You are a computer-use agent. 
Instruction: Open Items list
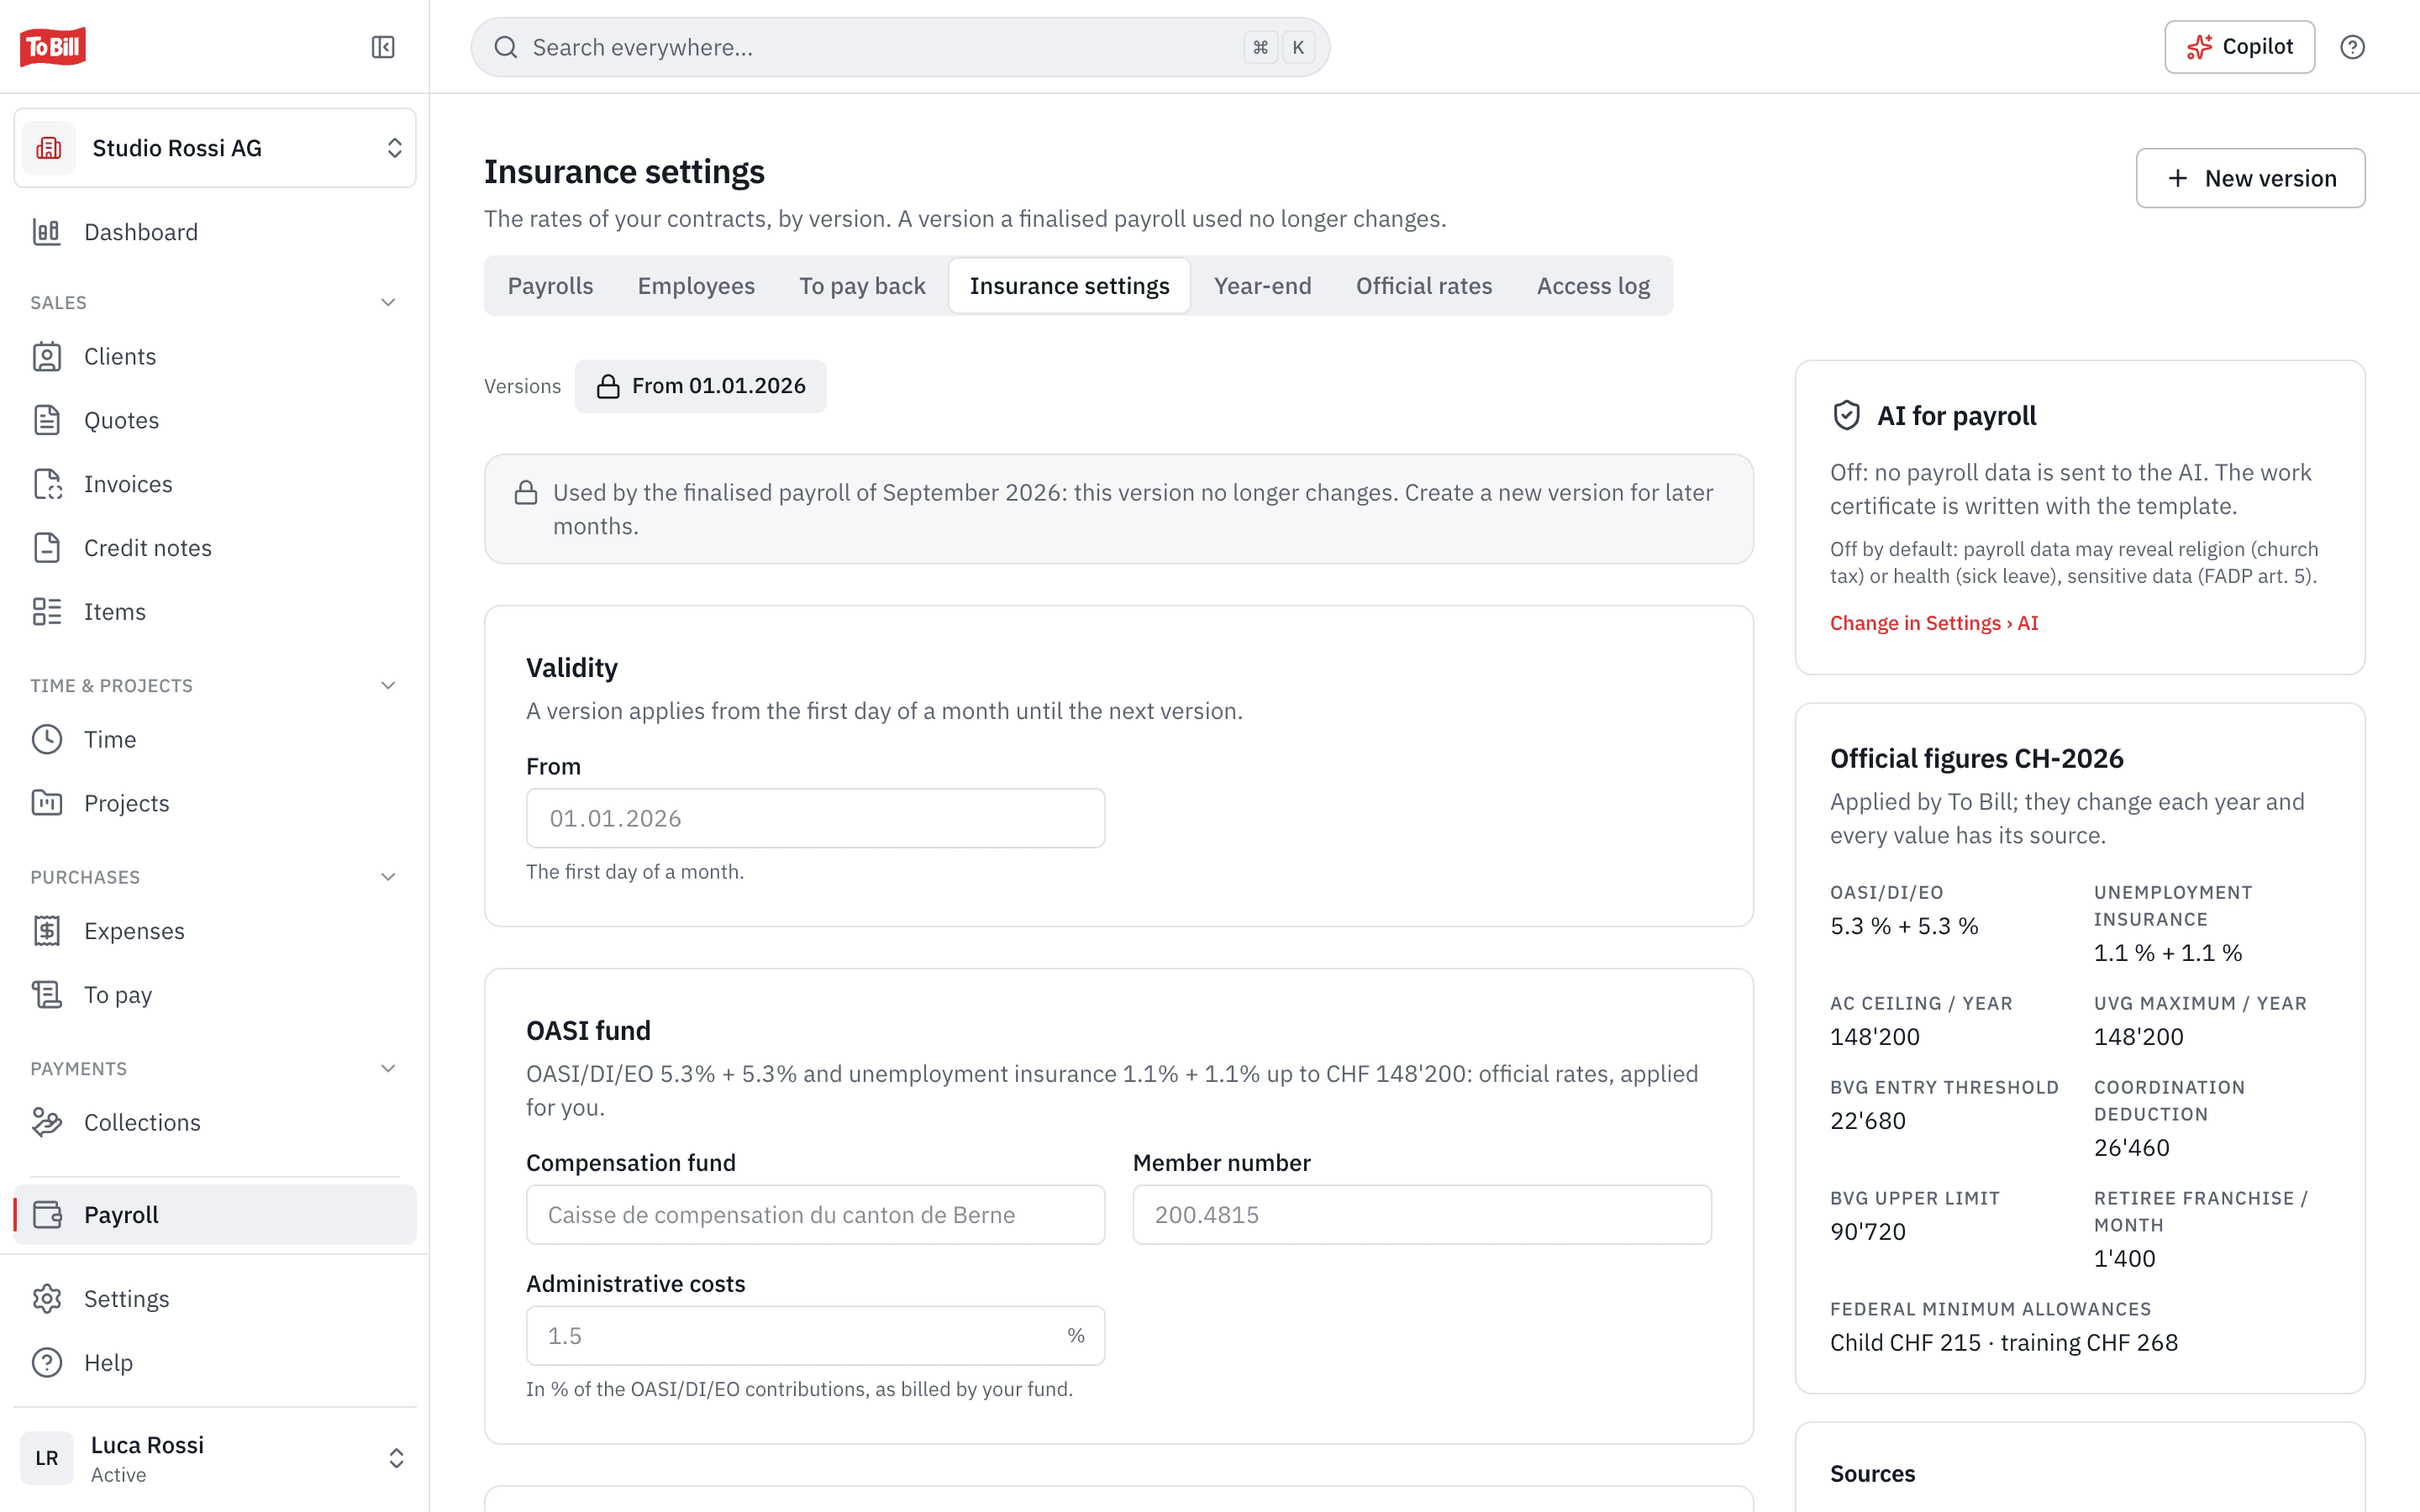[x=215, y=612]
